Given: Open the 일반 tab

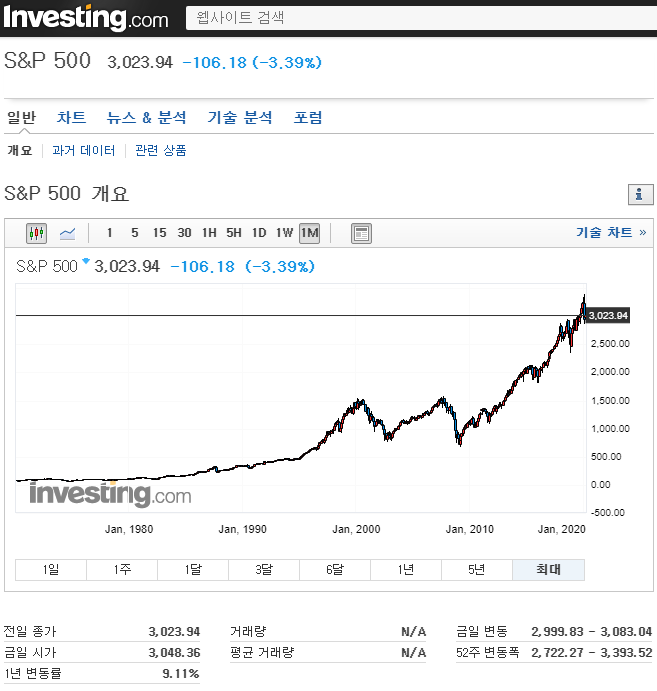Looking at the screenshot, I should pyautogui.click(x=22, y=118).
